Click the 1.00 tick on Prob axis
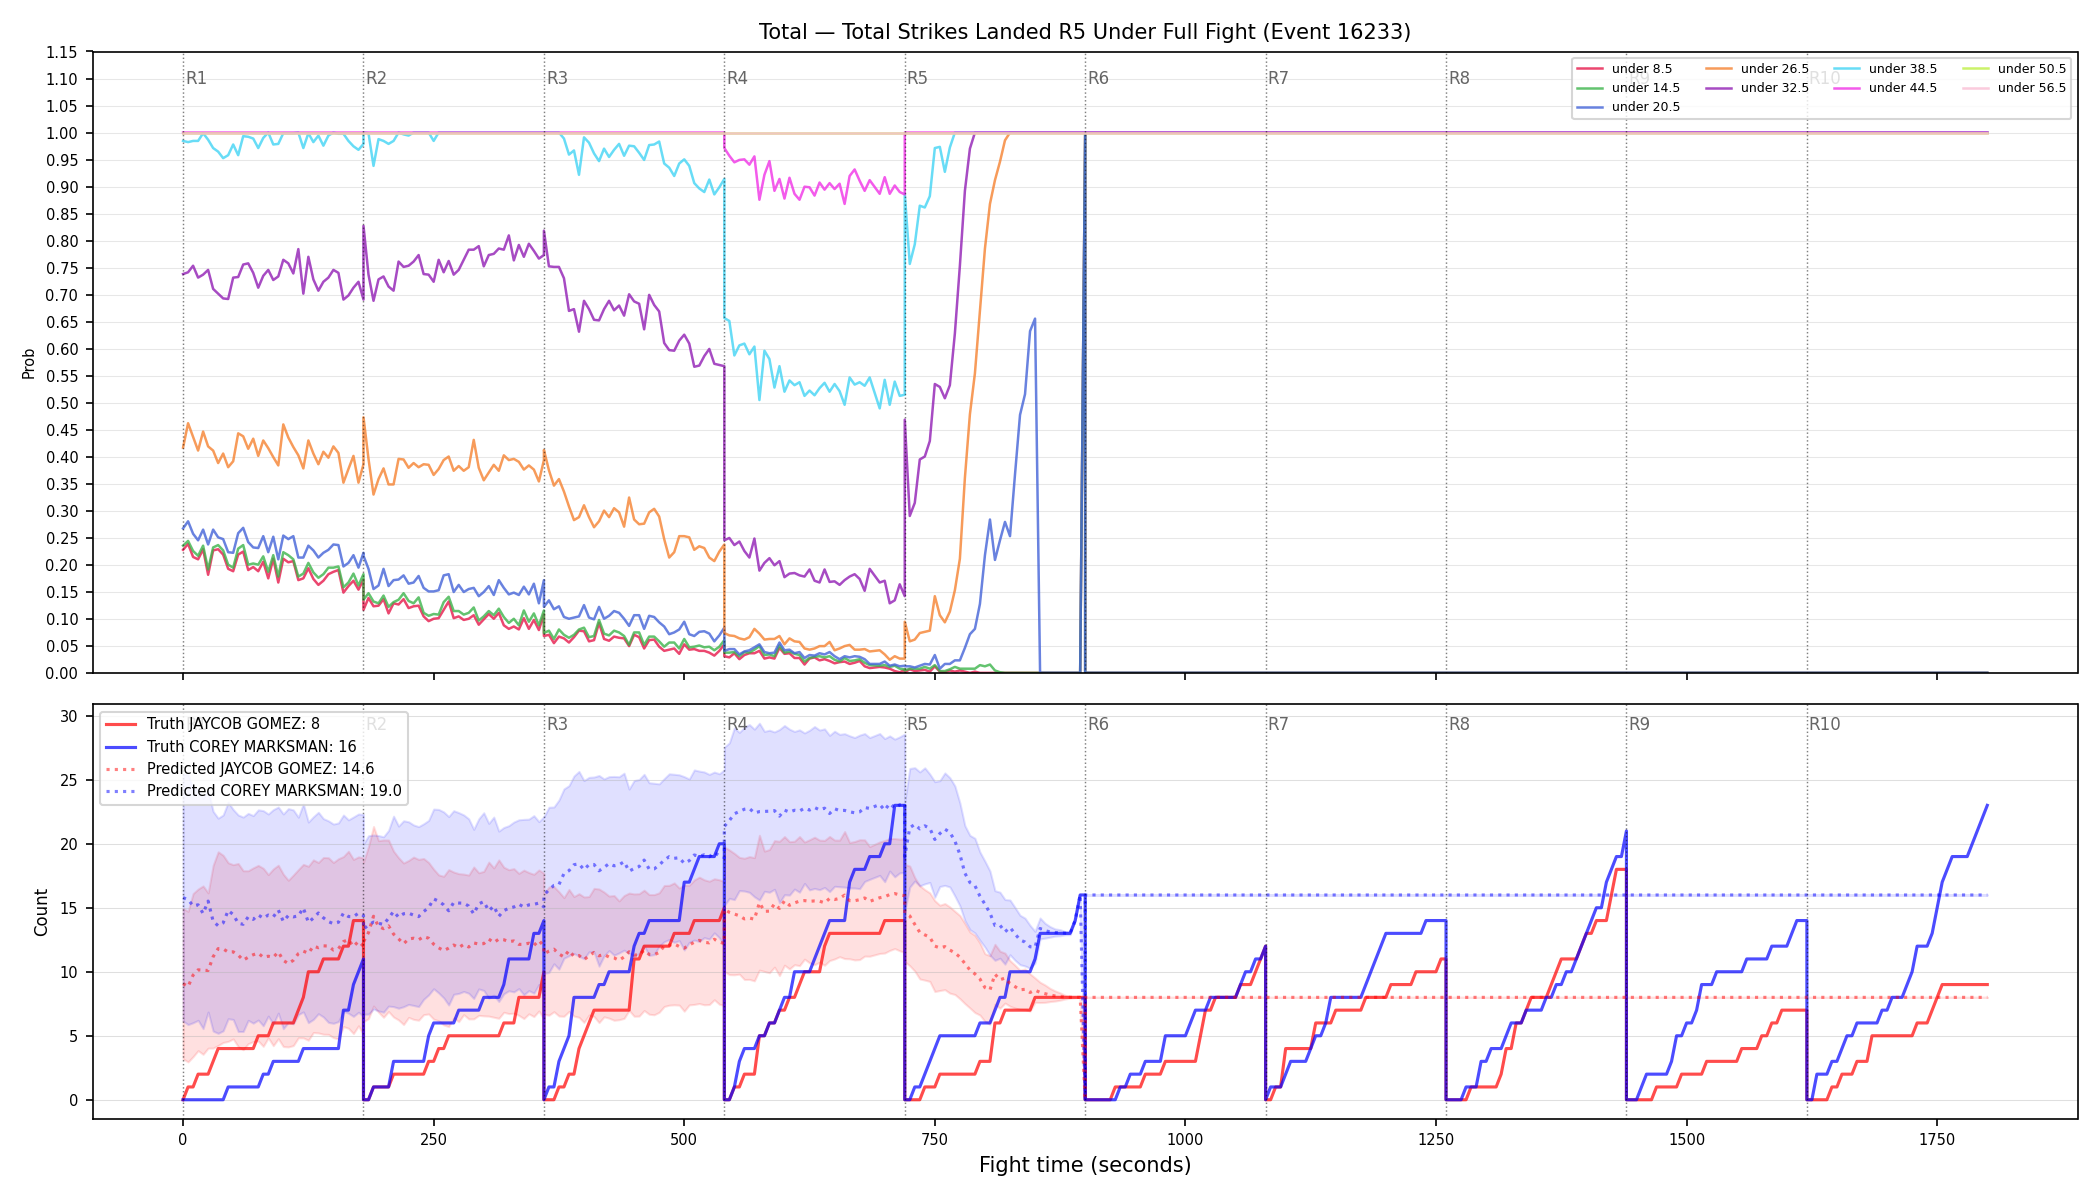This screenshot has height=1200, width=2100. 62,133
